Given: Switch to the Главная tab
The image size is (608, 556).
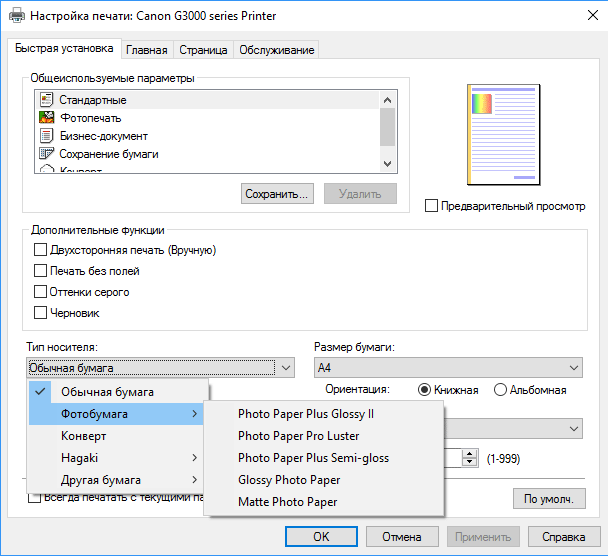Looking at the screenshot, I should (147, 50).
